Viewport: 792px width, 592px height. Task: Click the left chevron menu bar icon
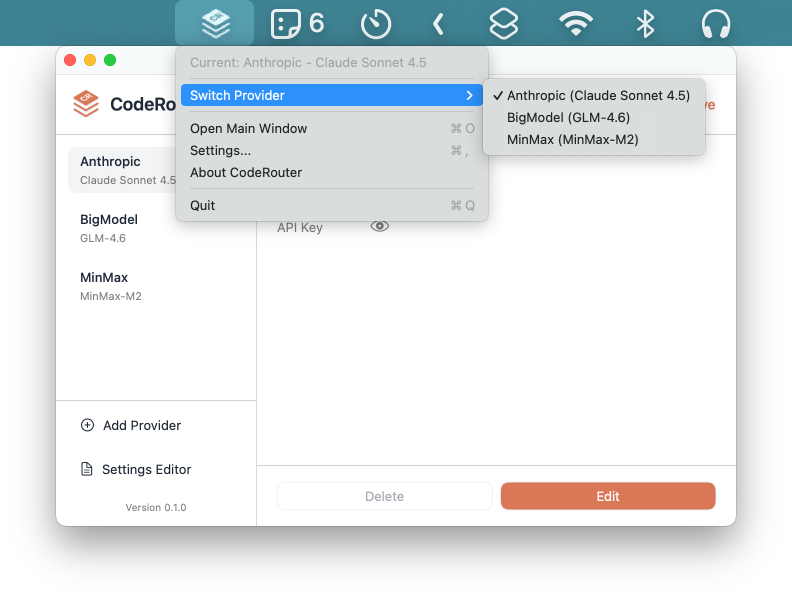pyautogui.click(x=437, y=23)
